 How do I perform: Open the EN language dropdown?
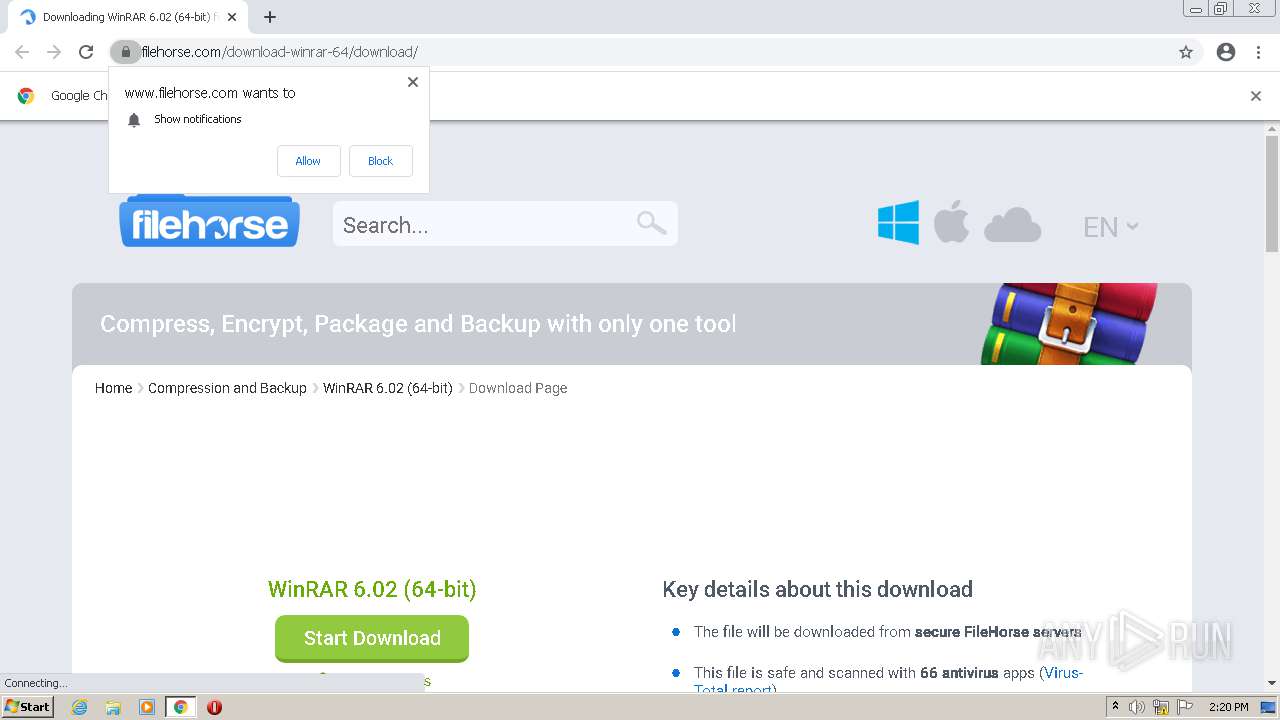[x=1111, y=227]
